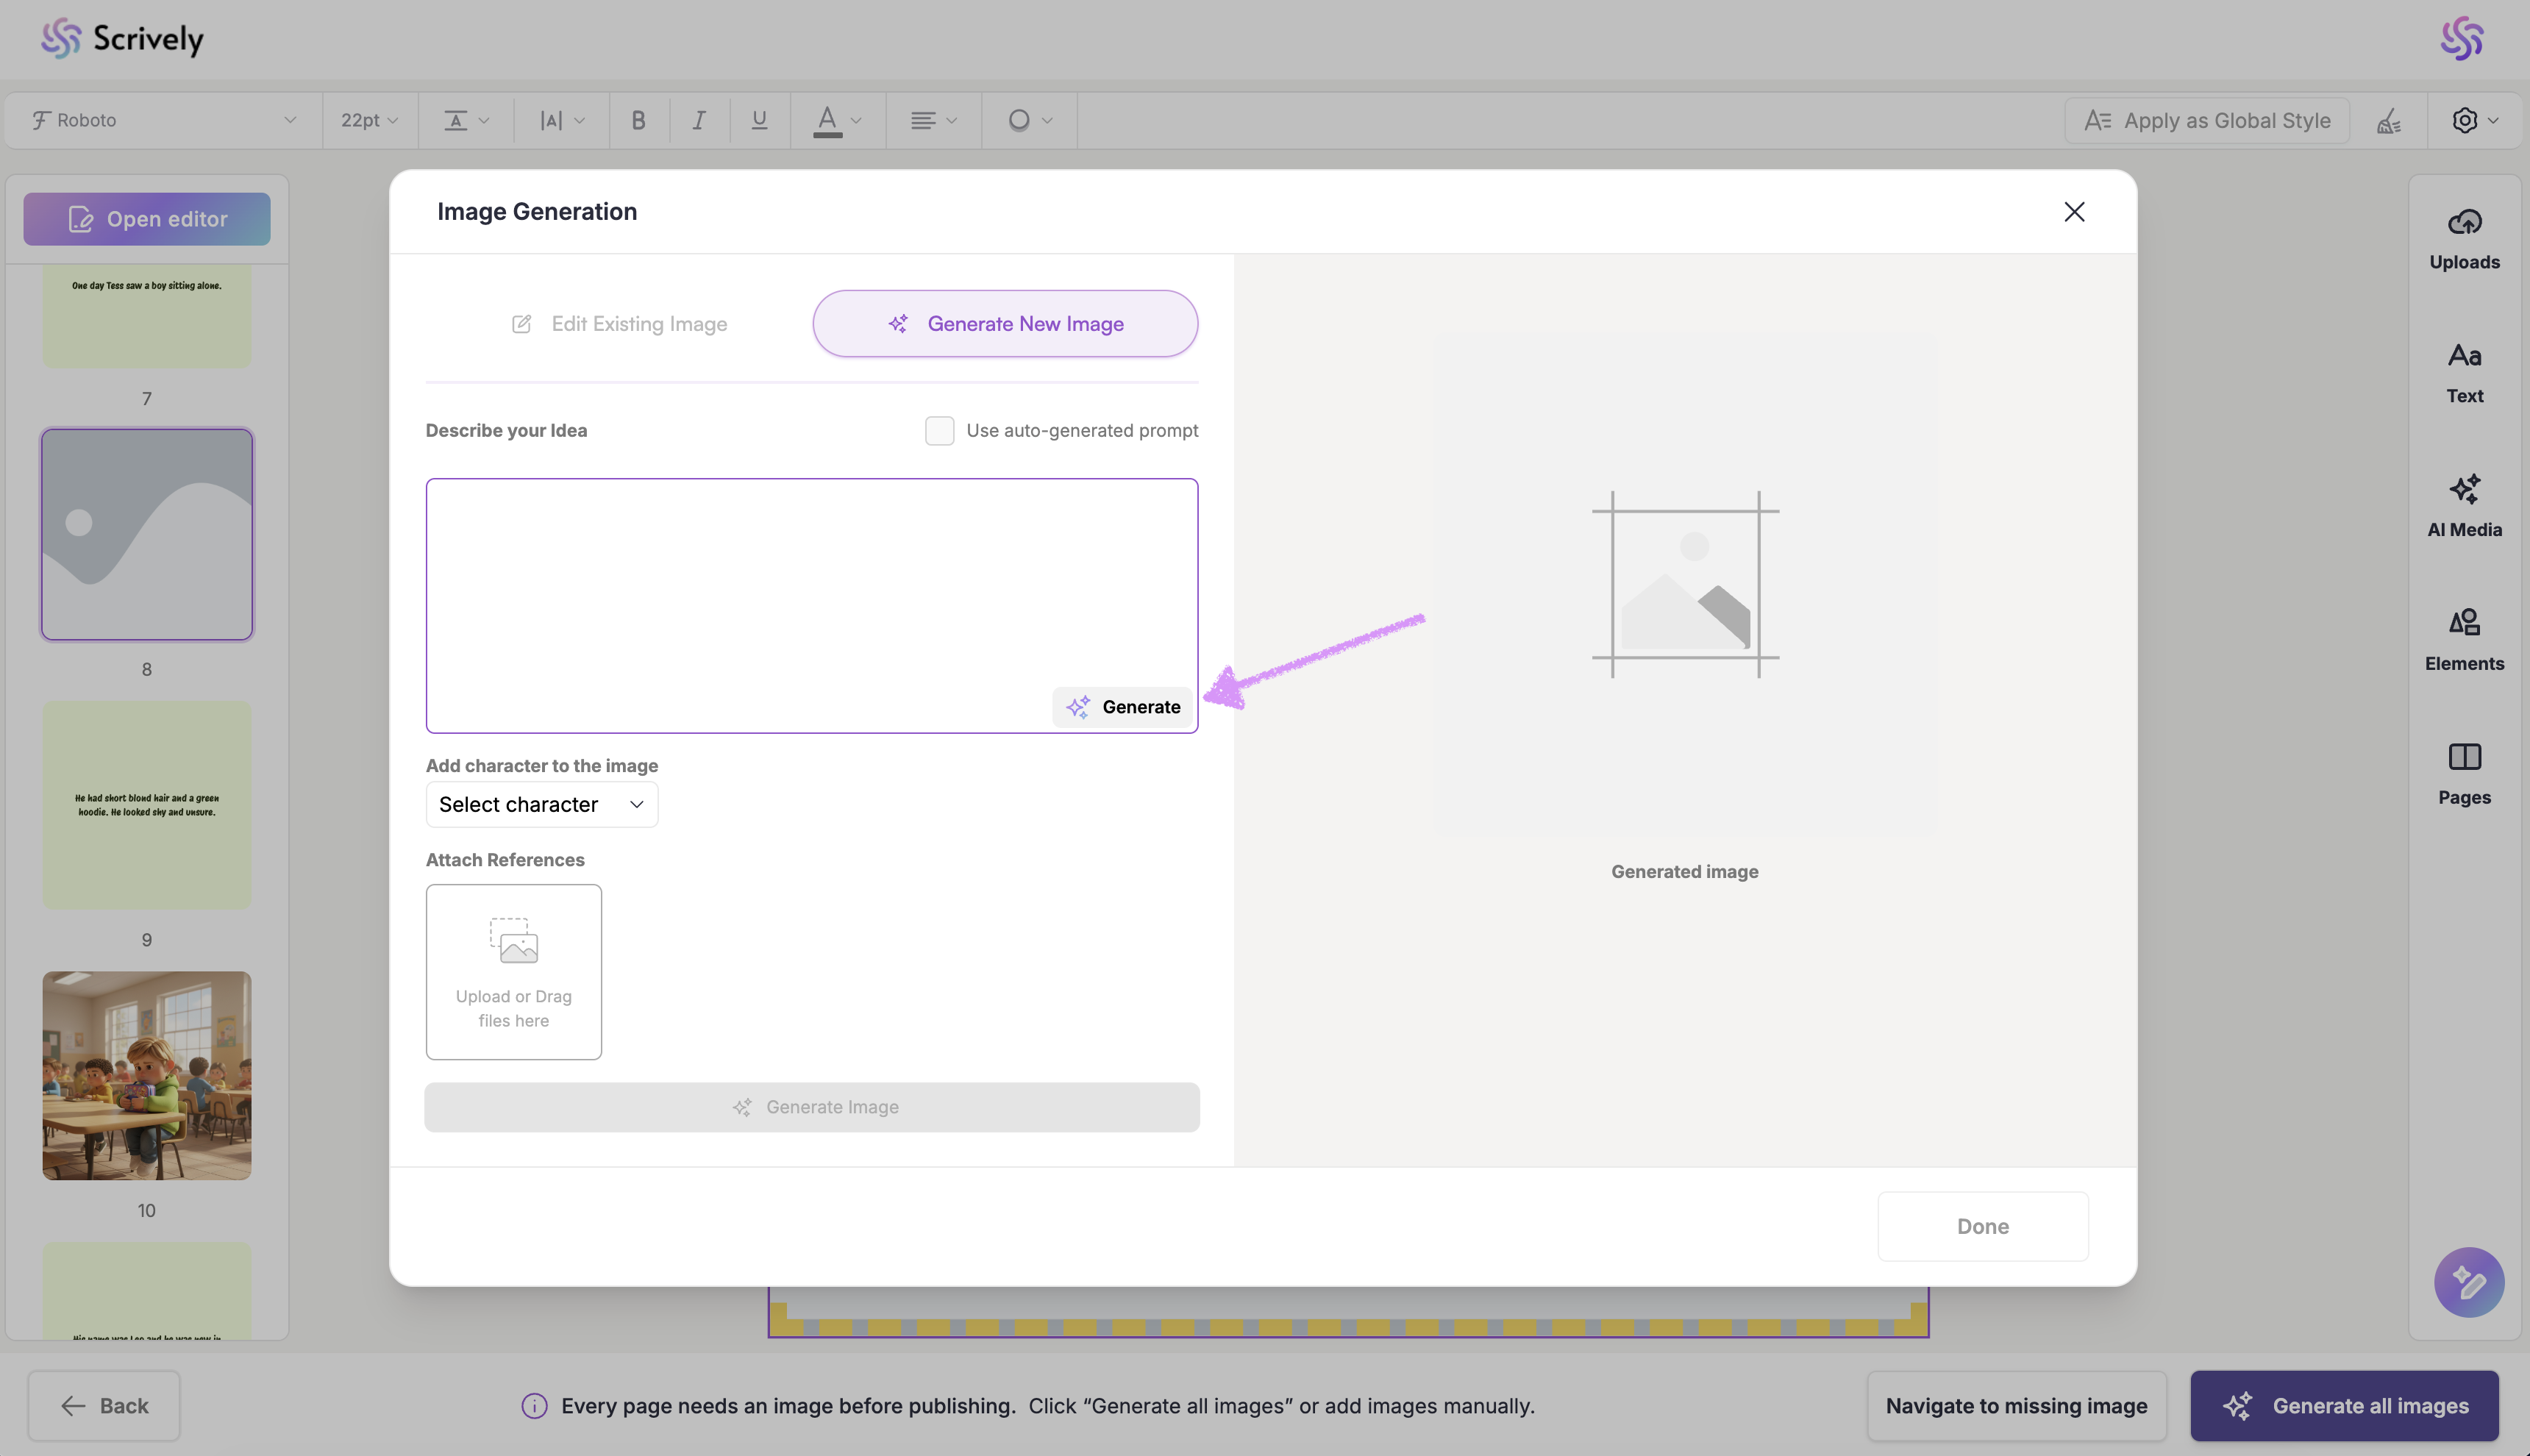Screen dimensions: 2530x1456
Task: Open the Select character dropdown
Action: click(x=541, y=805)
